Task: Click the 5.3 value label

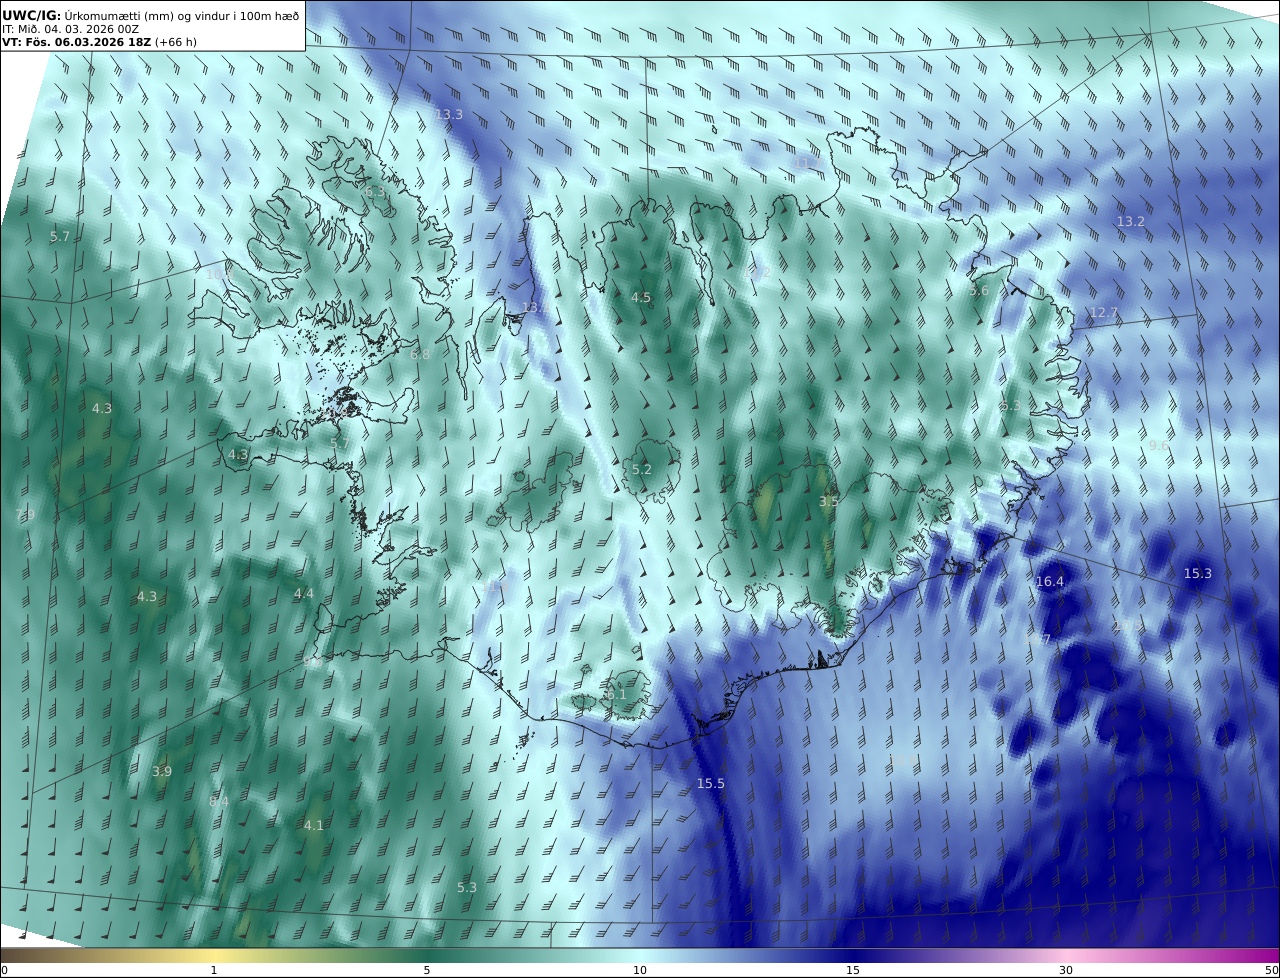Action: [467, 888]
